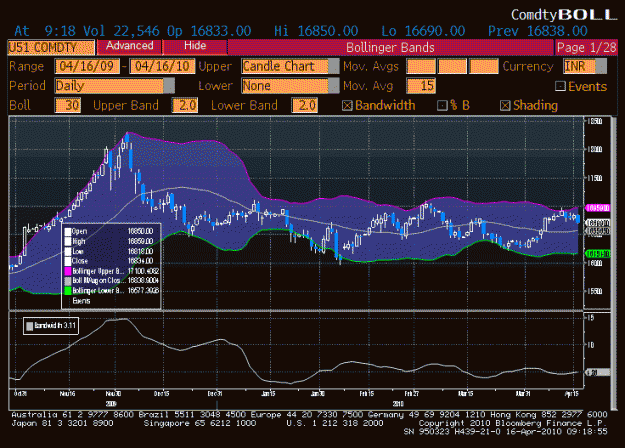Click the Low row in legend
Viewport: 625px width, 448px height.
click(x=109, y=251)
